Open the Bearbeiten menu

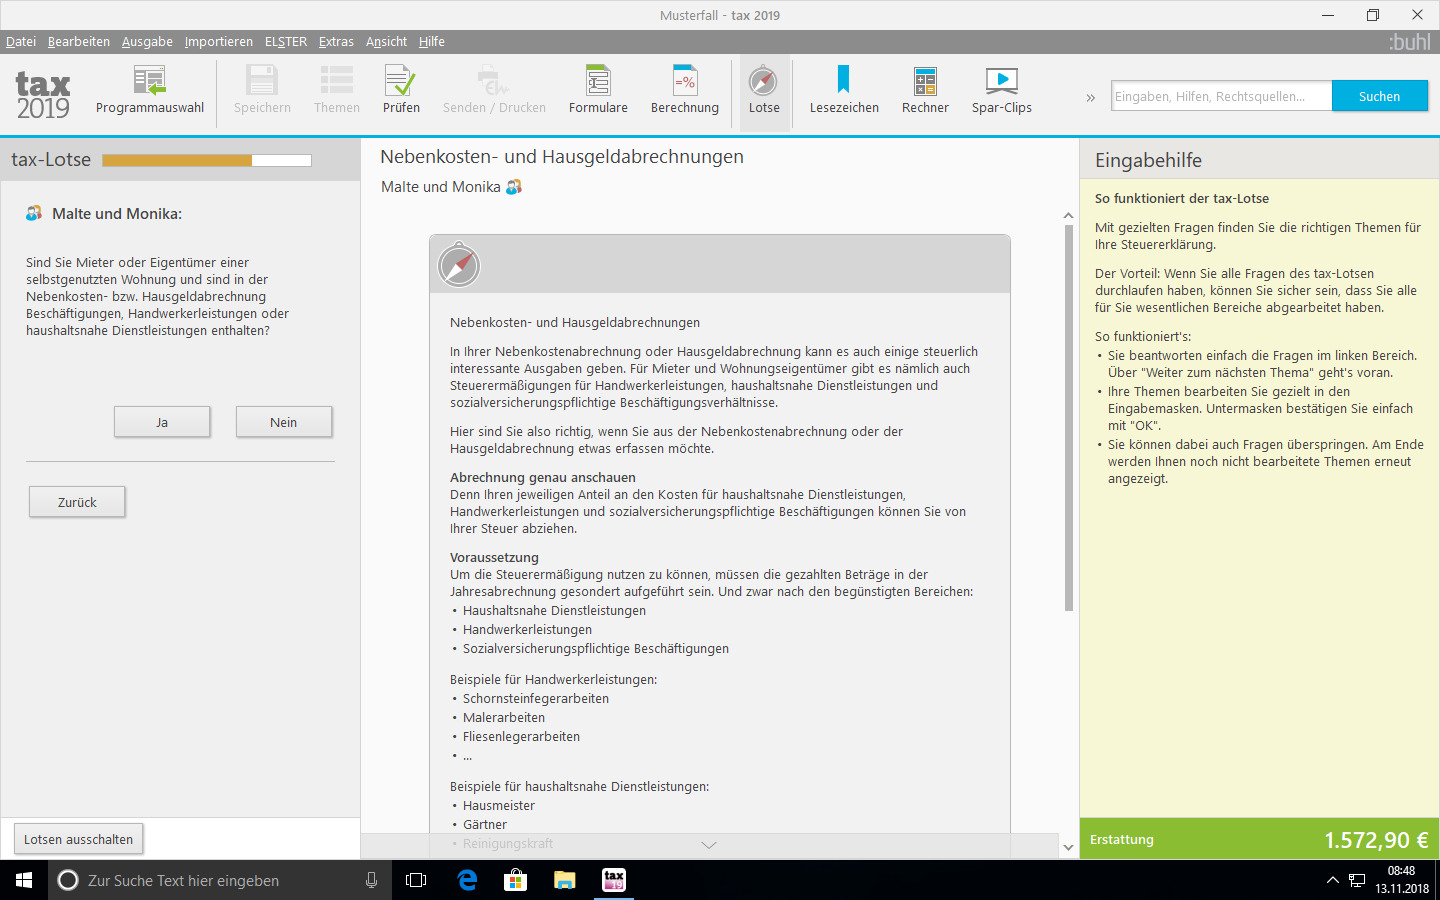(79, 42)
